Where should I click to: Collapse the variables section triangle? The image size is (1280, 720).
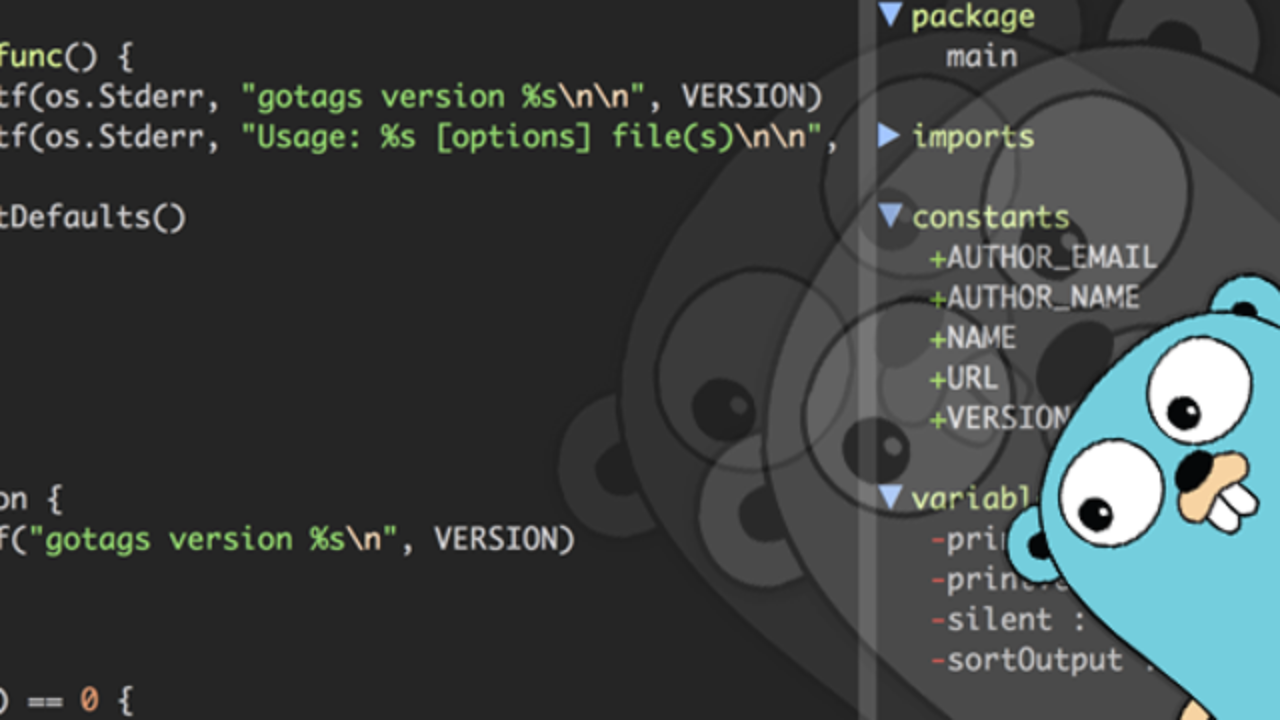click(890, 498)
